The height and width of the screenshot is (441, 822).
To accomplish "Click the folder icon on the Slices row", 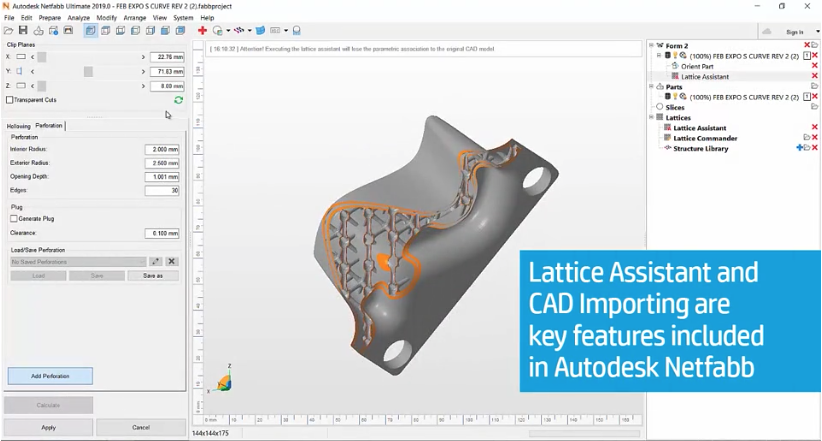I will 814,106.
